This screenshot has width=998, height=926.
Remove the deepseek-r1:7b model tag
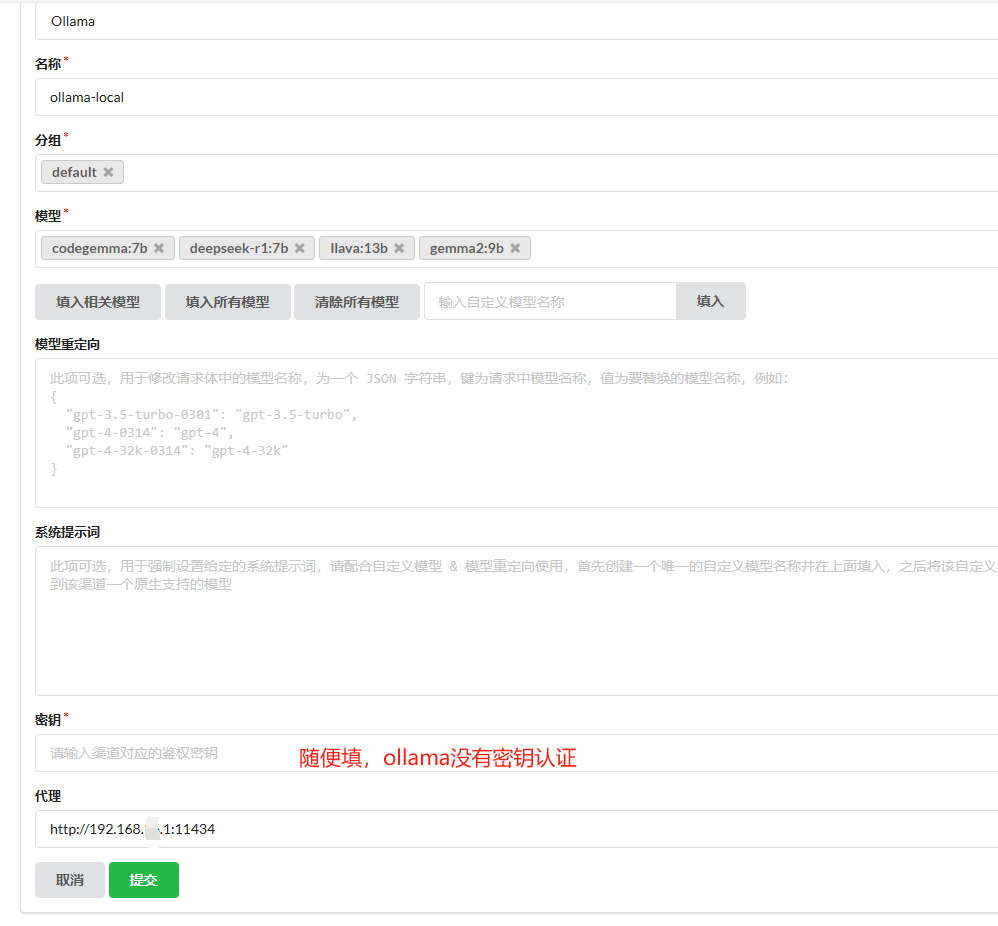click(x=299, y=248)
